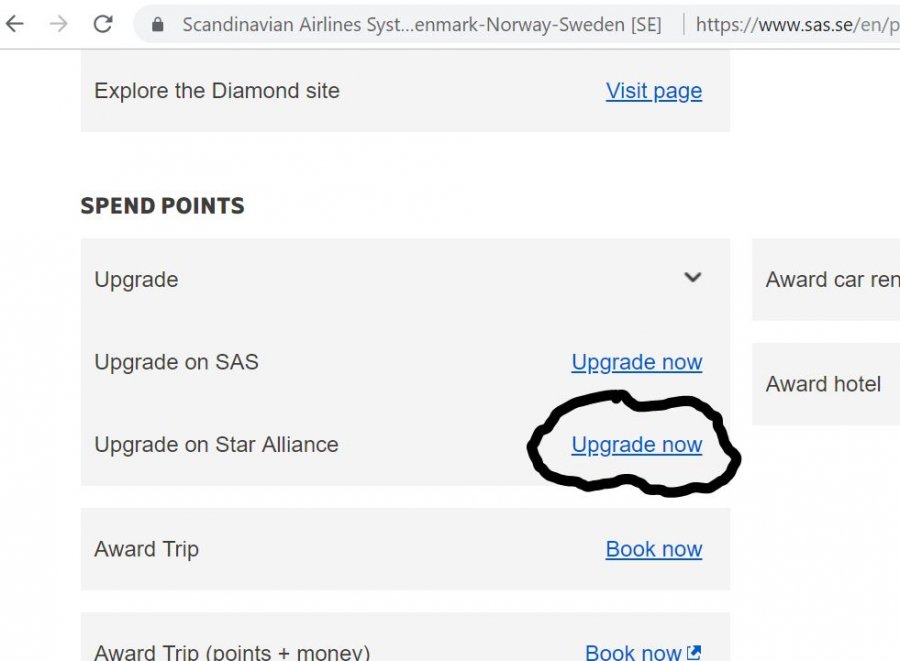The width and height of the screenshot is (900, 661).
Task: Focus the sas.se URL in address bar
Action: (x=796, y=25)
